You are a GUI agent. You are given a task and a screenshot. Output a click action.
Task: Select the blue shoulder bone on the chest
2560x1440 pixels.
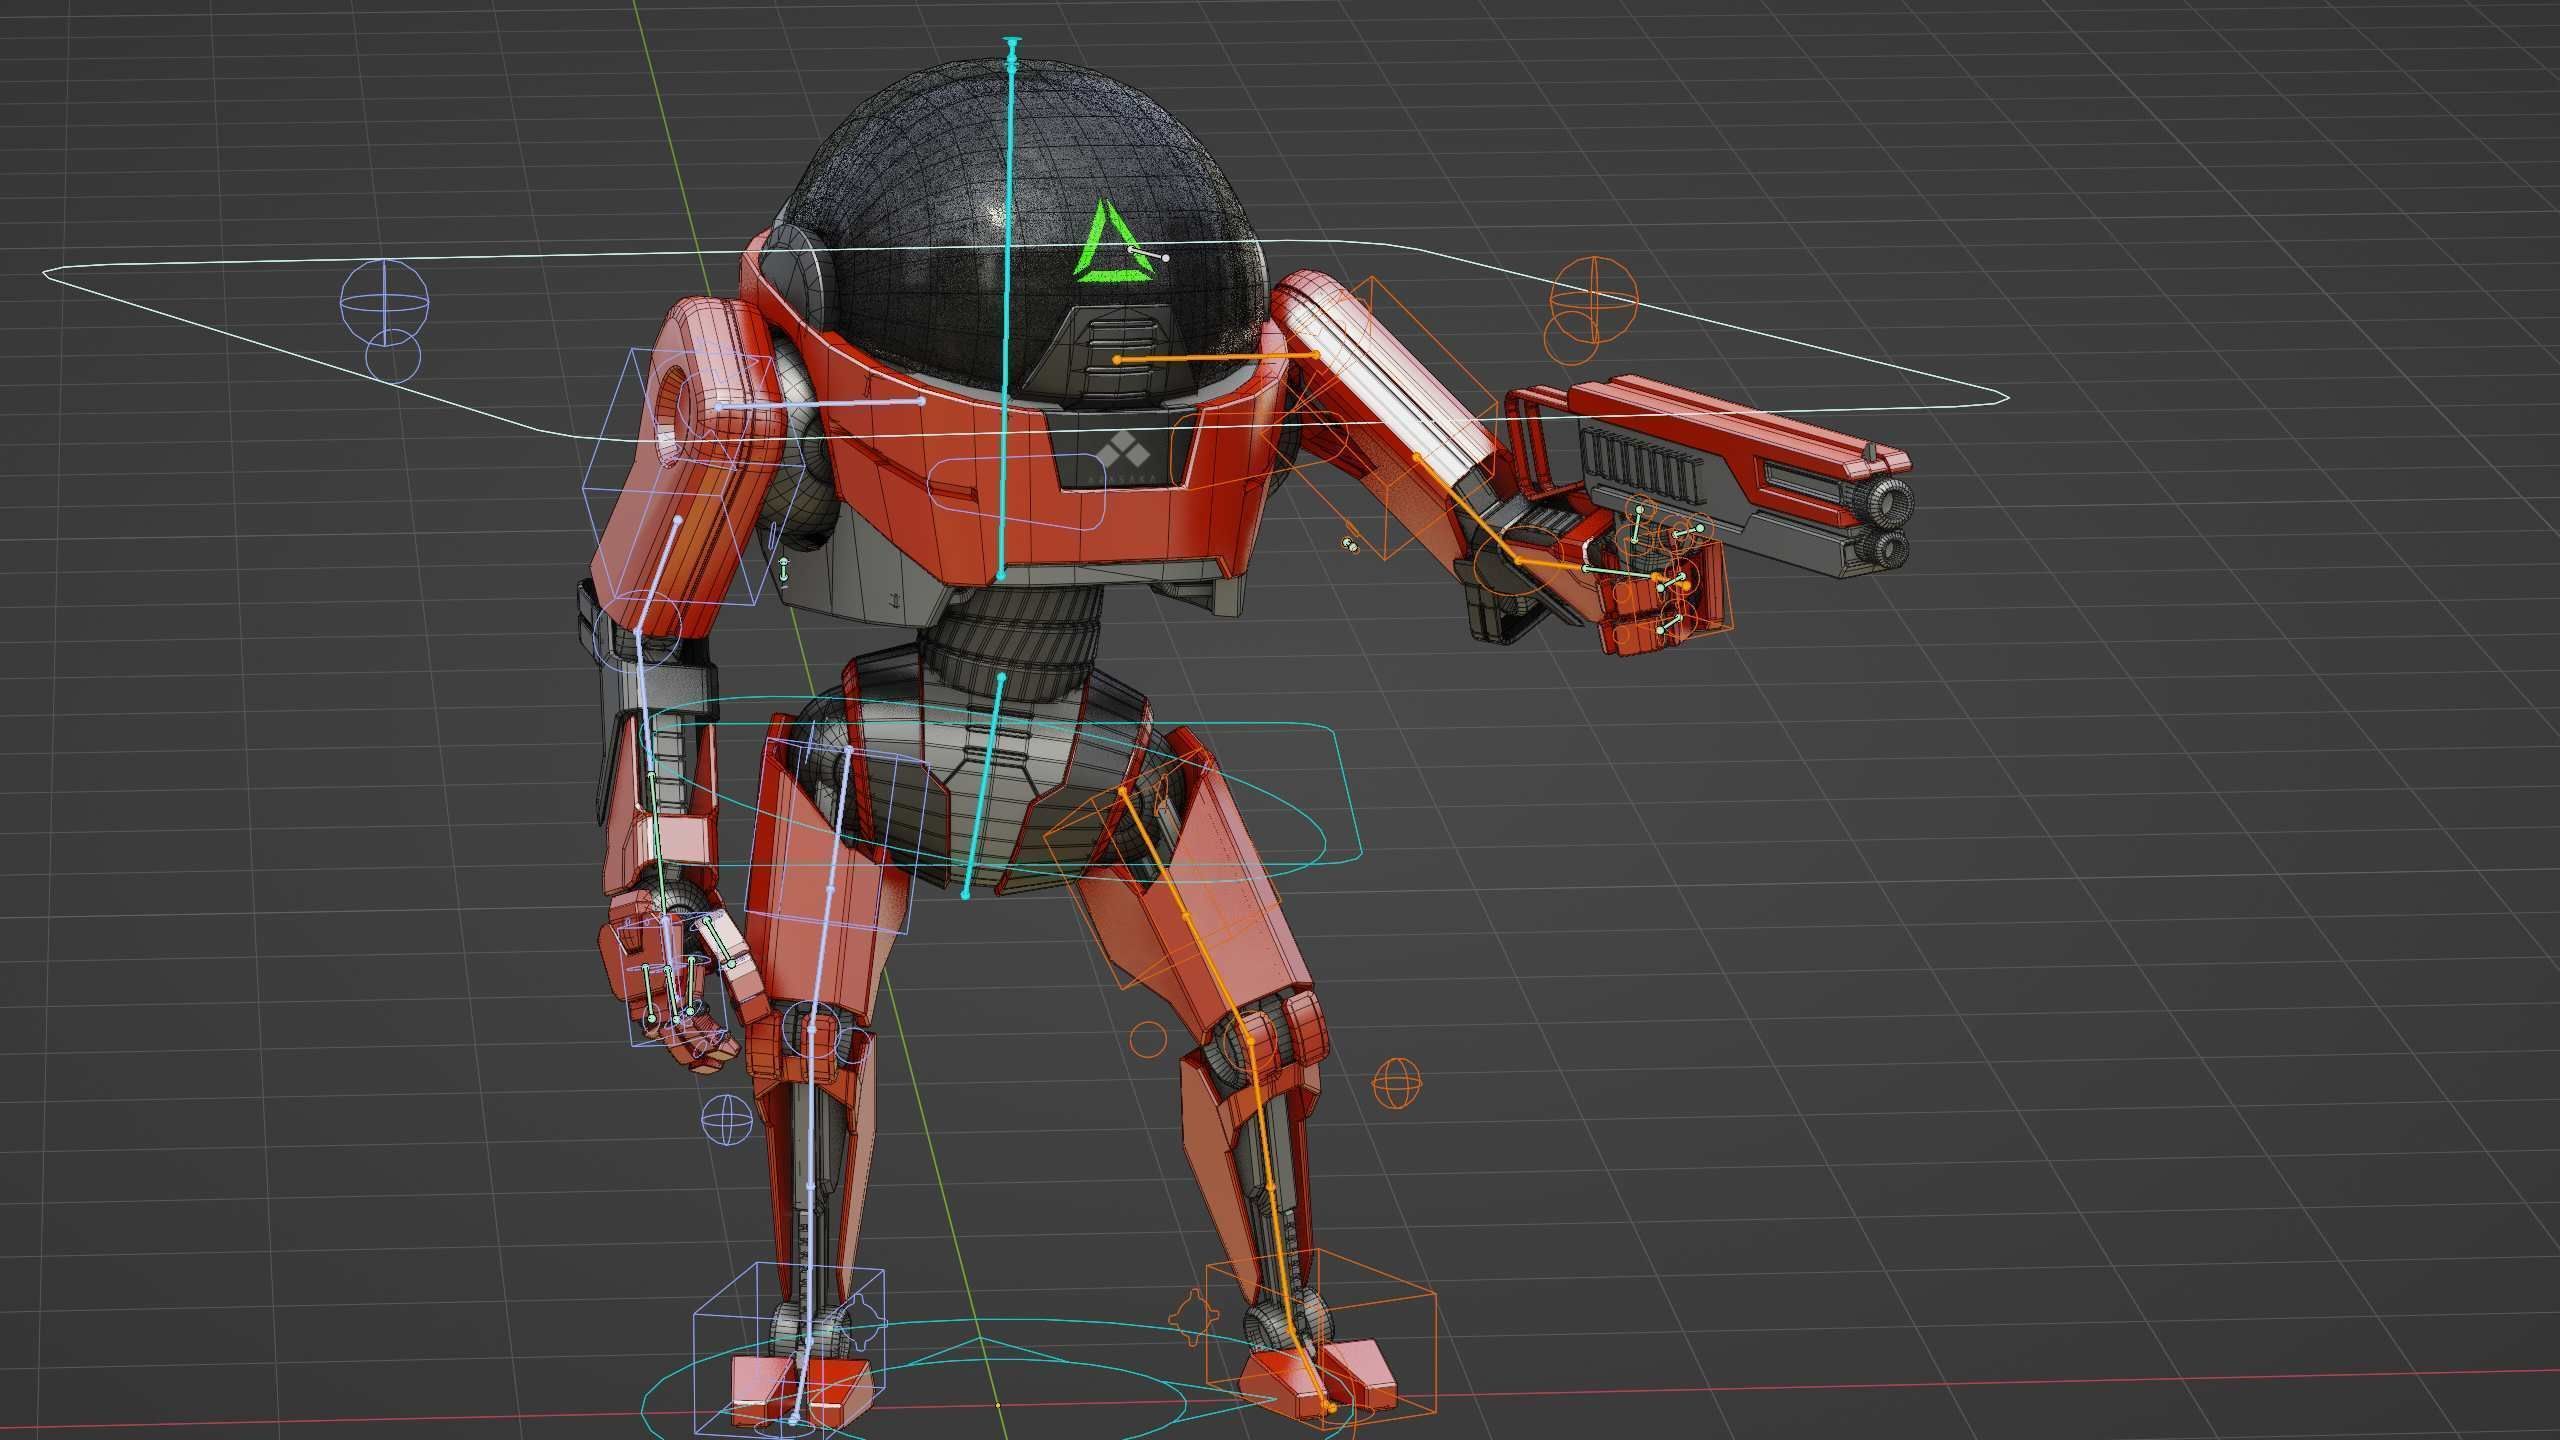coord(820,404)
